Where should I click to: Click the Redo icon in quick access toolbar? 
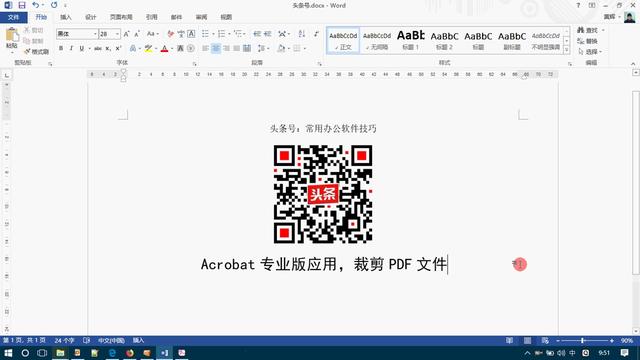[x=54, y=5]
